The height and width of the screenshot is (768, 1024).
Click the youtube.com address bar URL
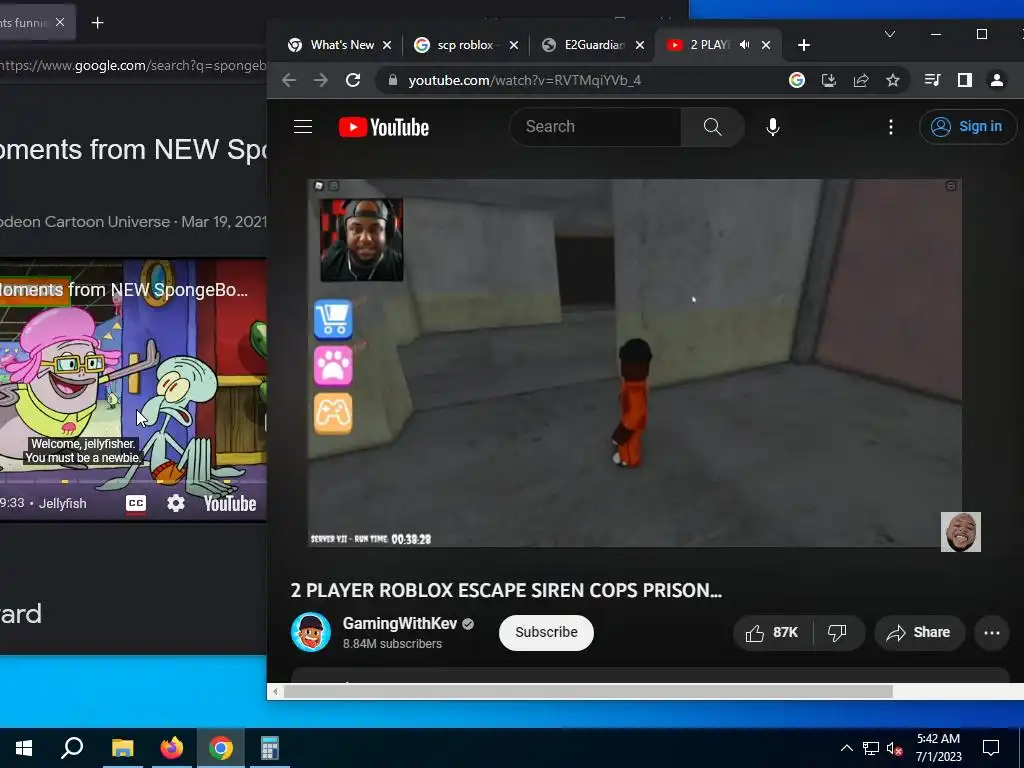[x=524, y=80]
